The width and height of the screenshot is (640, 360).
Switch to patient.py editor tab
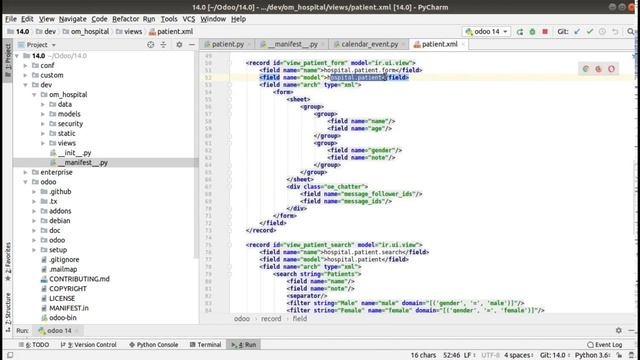point(227,44)
